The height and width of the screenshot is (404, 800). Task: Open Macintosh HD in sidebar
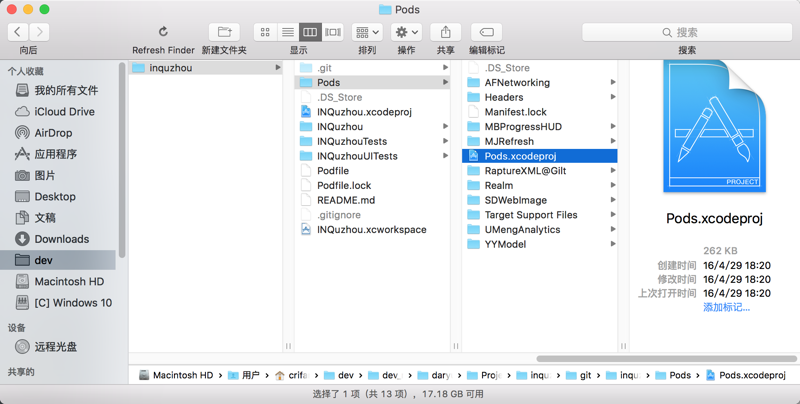pos(60,282)
